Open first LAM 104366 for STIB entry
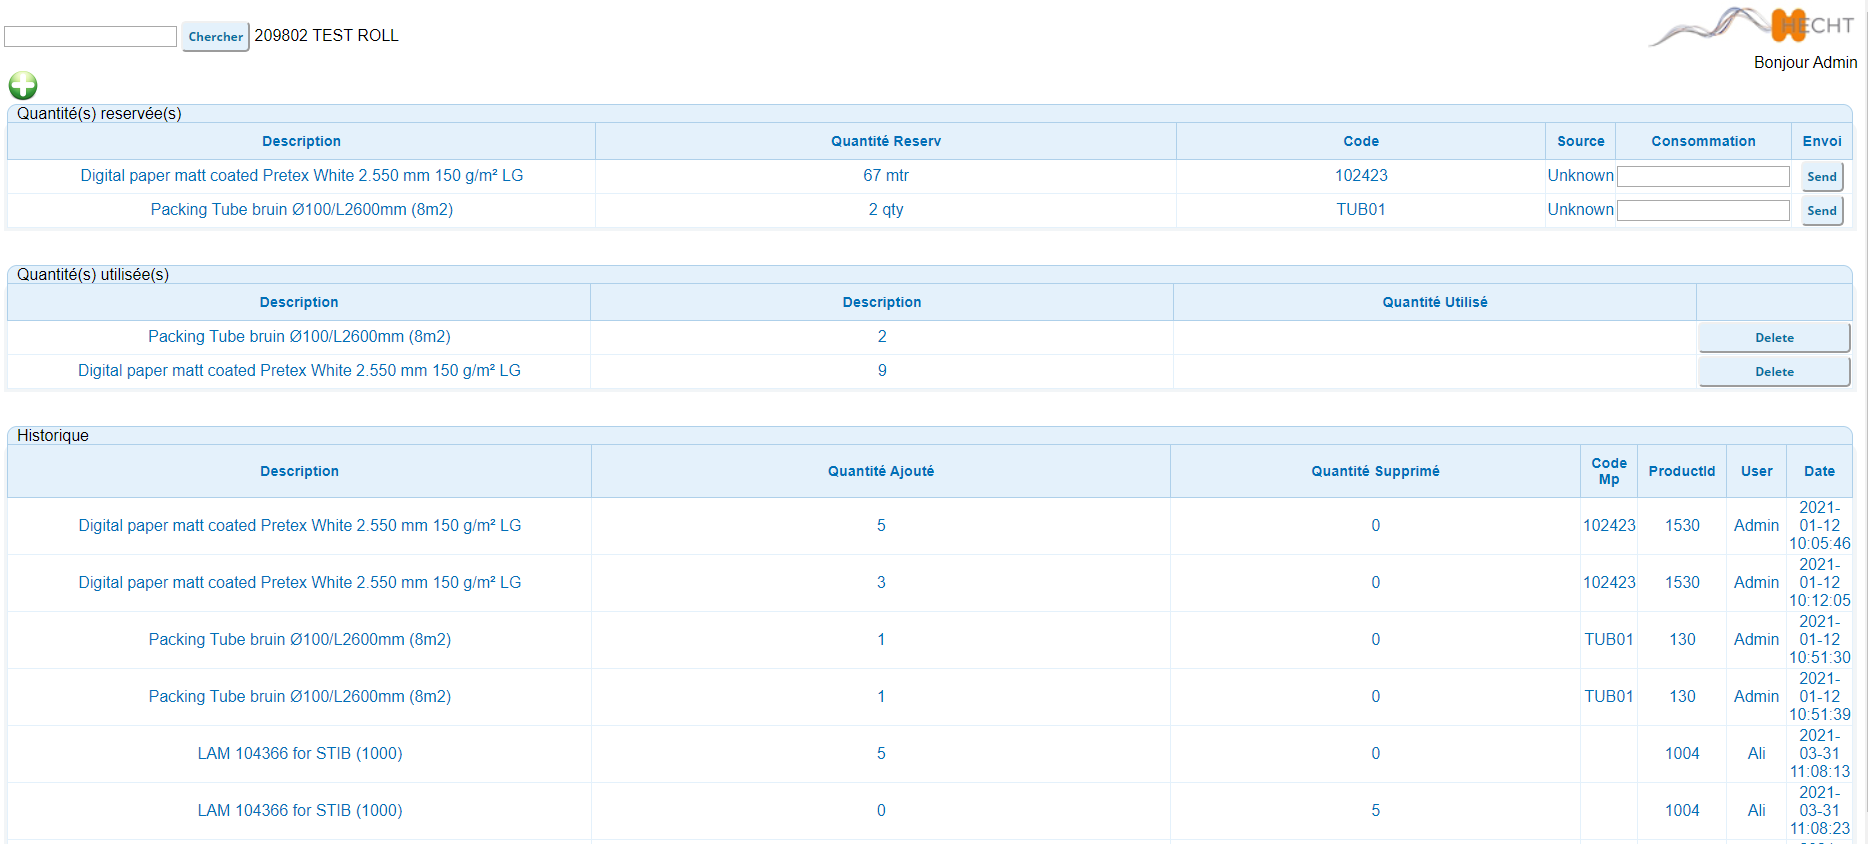The width and height of the screenshot is (1868, 844). click(299, 754)
